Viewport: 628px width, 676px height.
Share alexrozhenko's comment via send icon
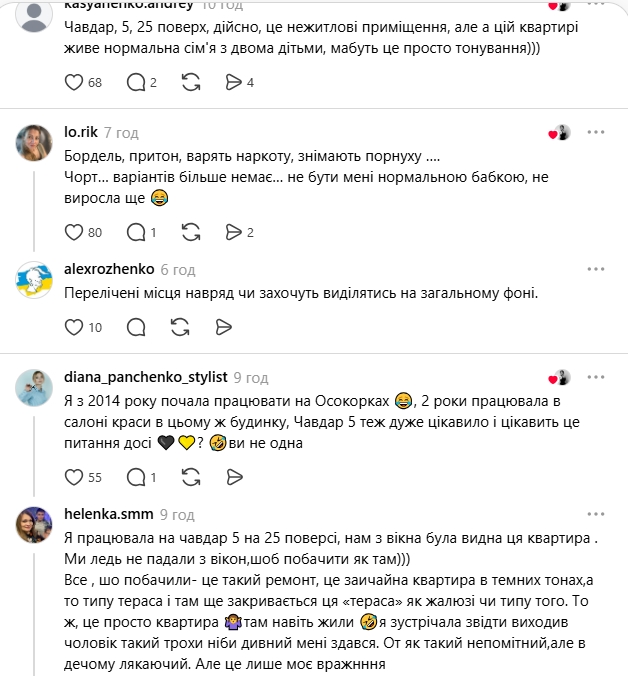(225, 327)
